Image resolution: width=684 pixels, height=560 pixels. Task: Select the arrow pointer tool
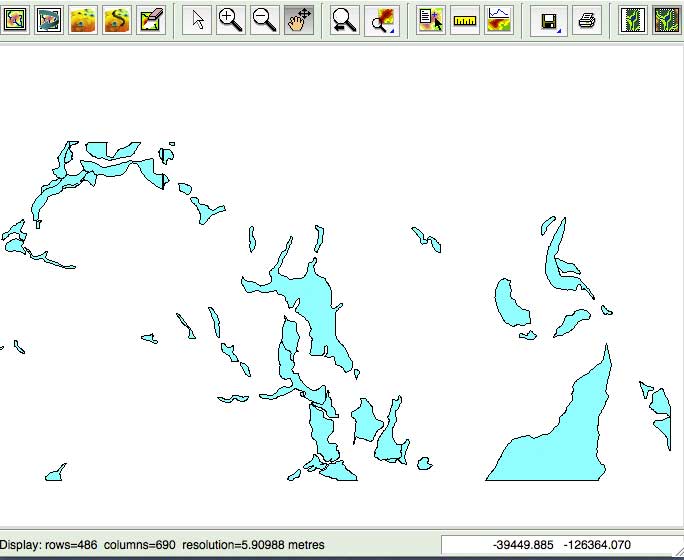(x=197, y=20)
